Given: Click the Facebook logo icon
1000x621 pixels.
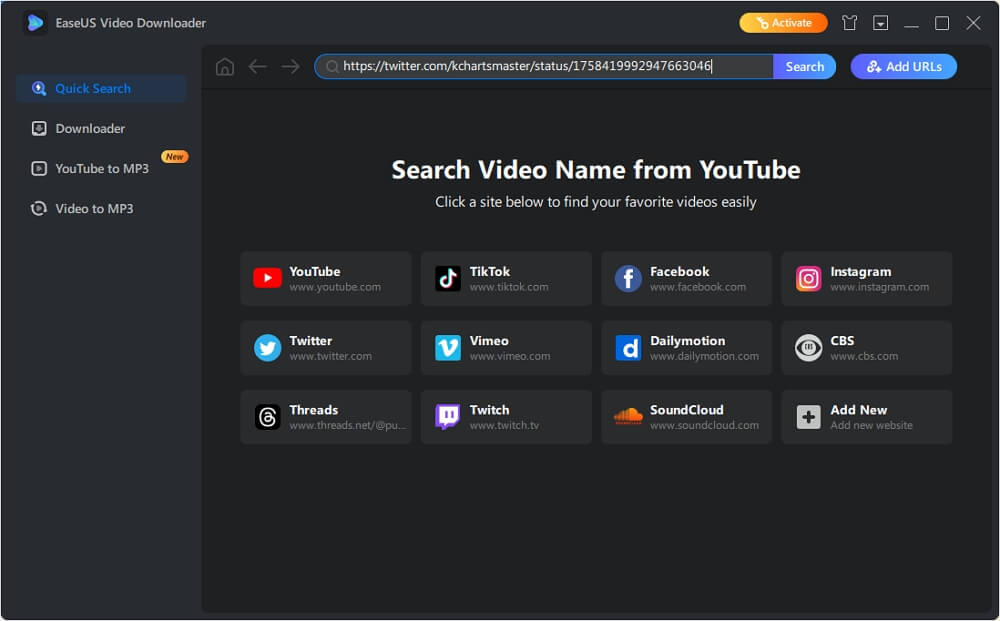Looking at the screenshot, I should click(628, 279).
